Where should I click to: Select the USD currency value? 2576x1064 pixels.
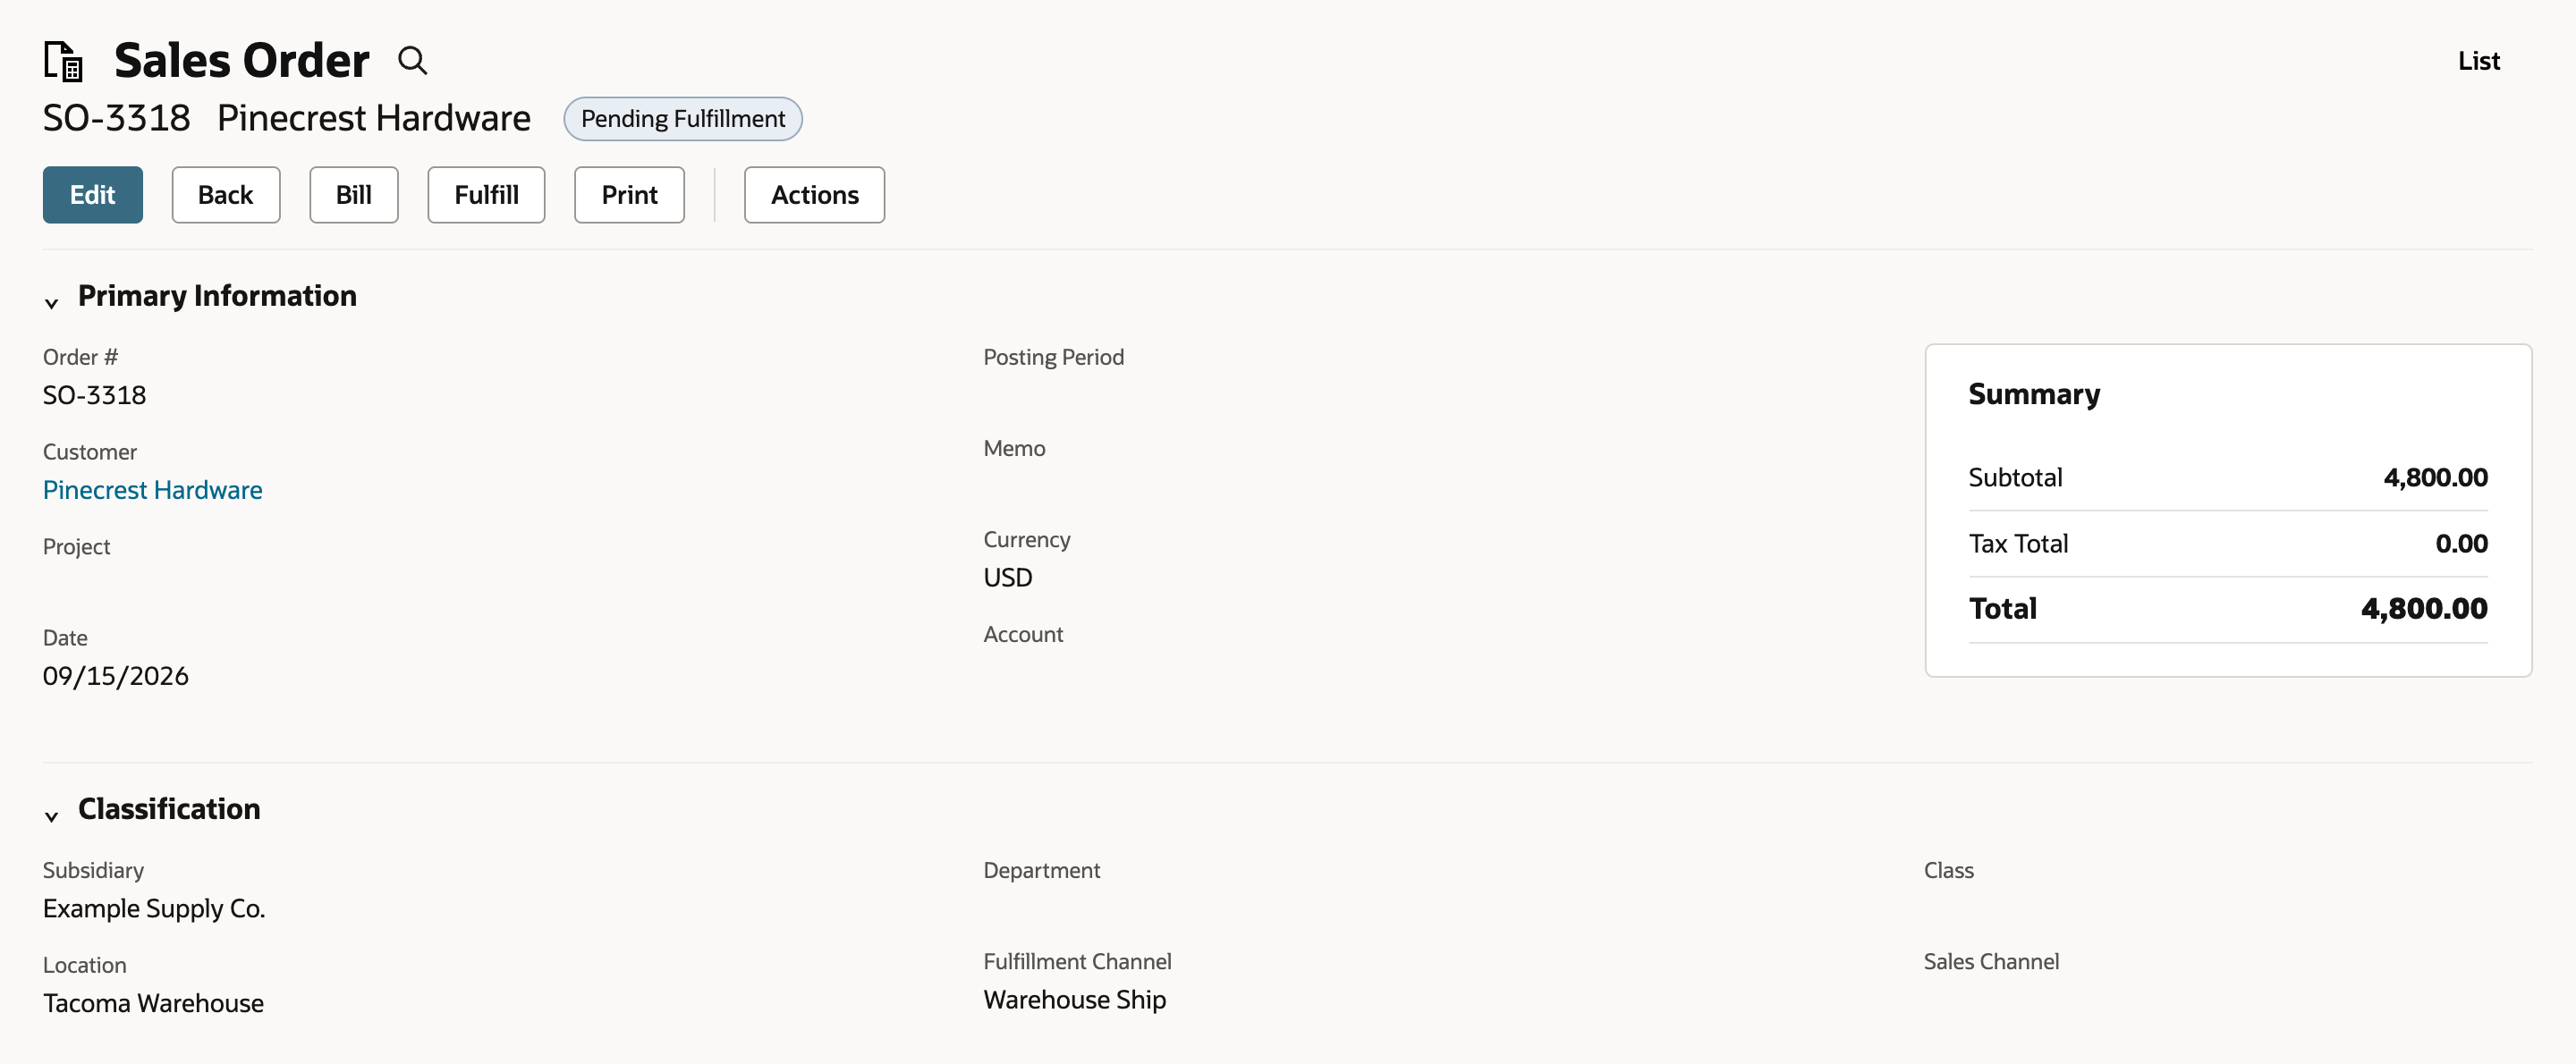(x=1008, y=578)
